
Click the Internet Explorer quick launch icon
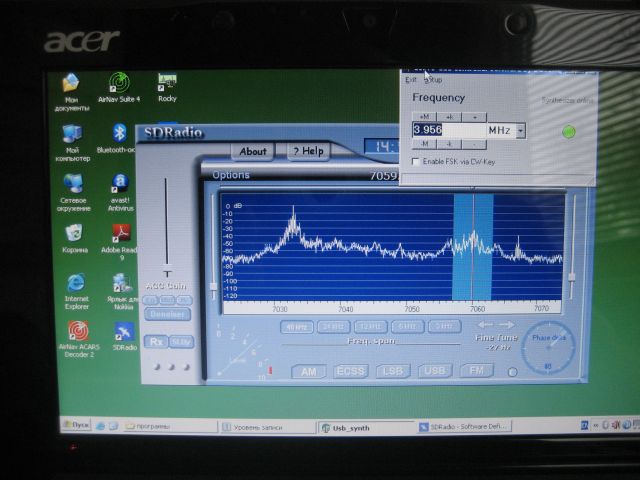click(100, 426)
